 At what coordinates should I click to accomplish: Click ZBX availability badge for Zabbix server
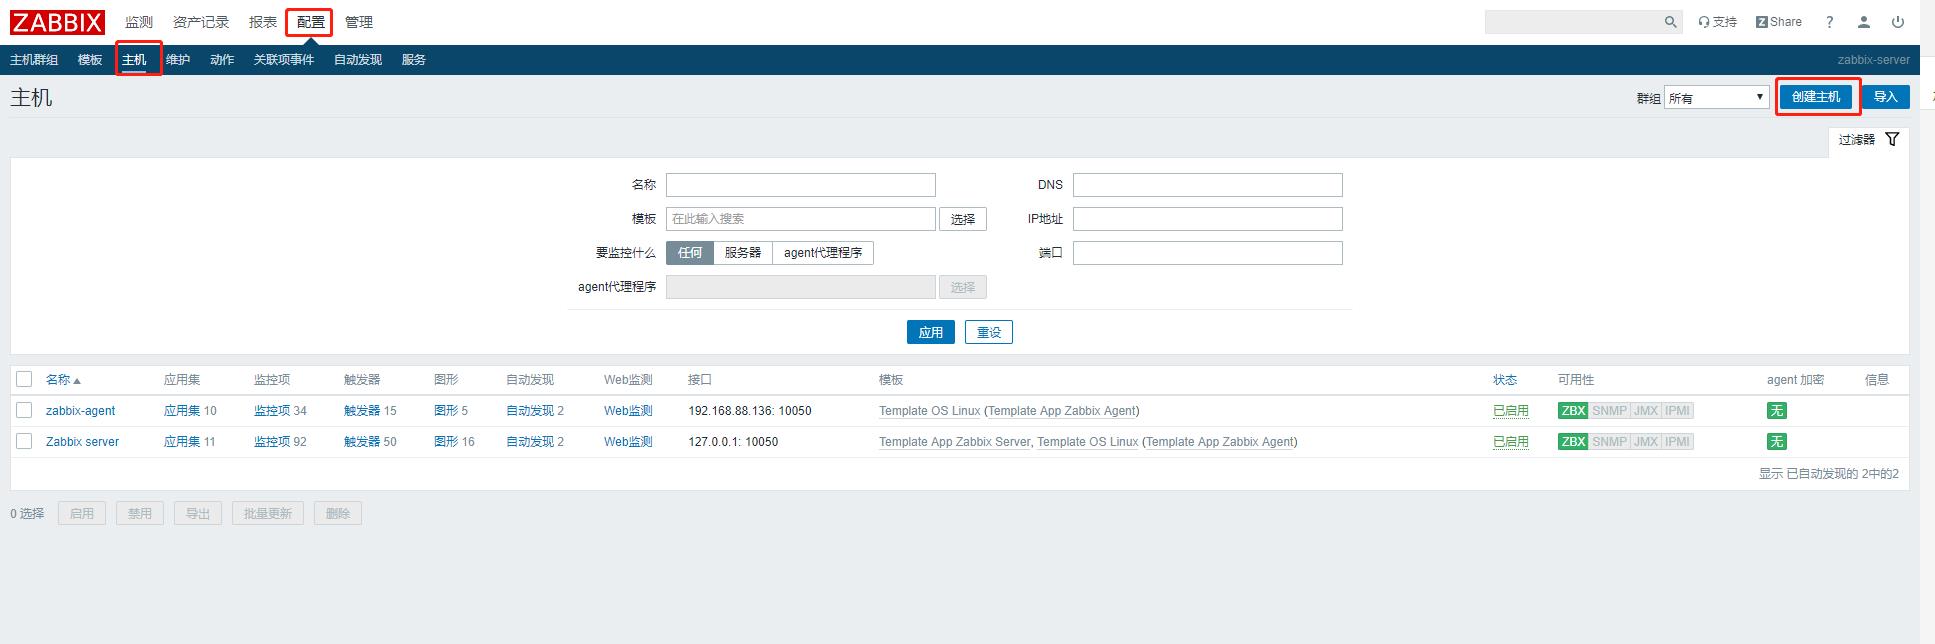pos(1573,442)
